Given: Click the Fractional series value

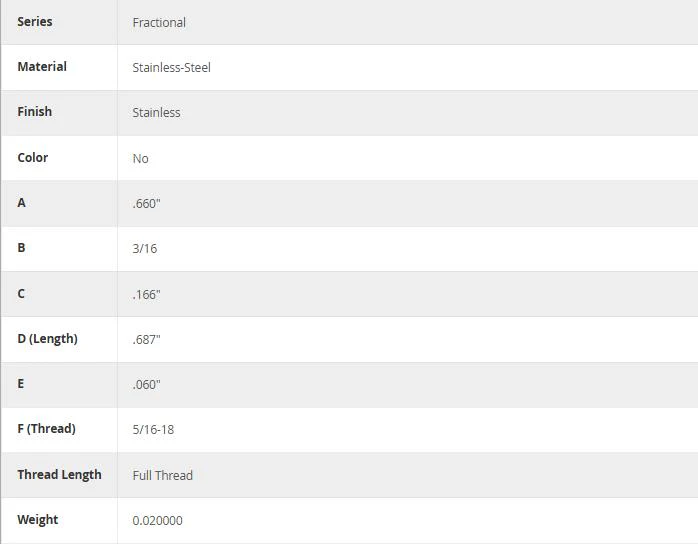Looking at the screenshot, I should tap(159, 23).
